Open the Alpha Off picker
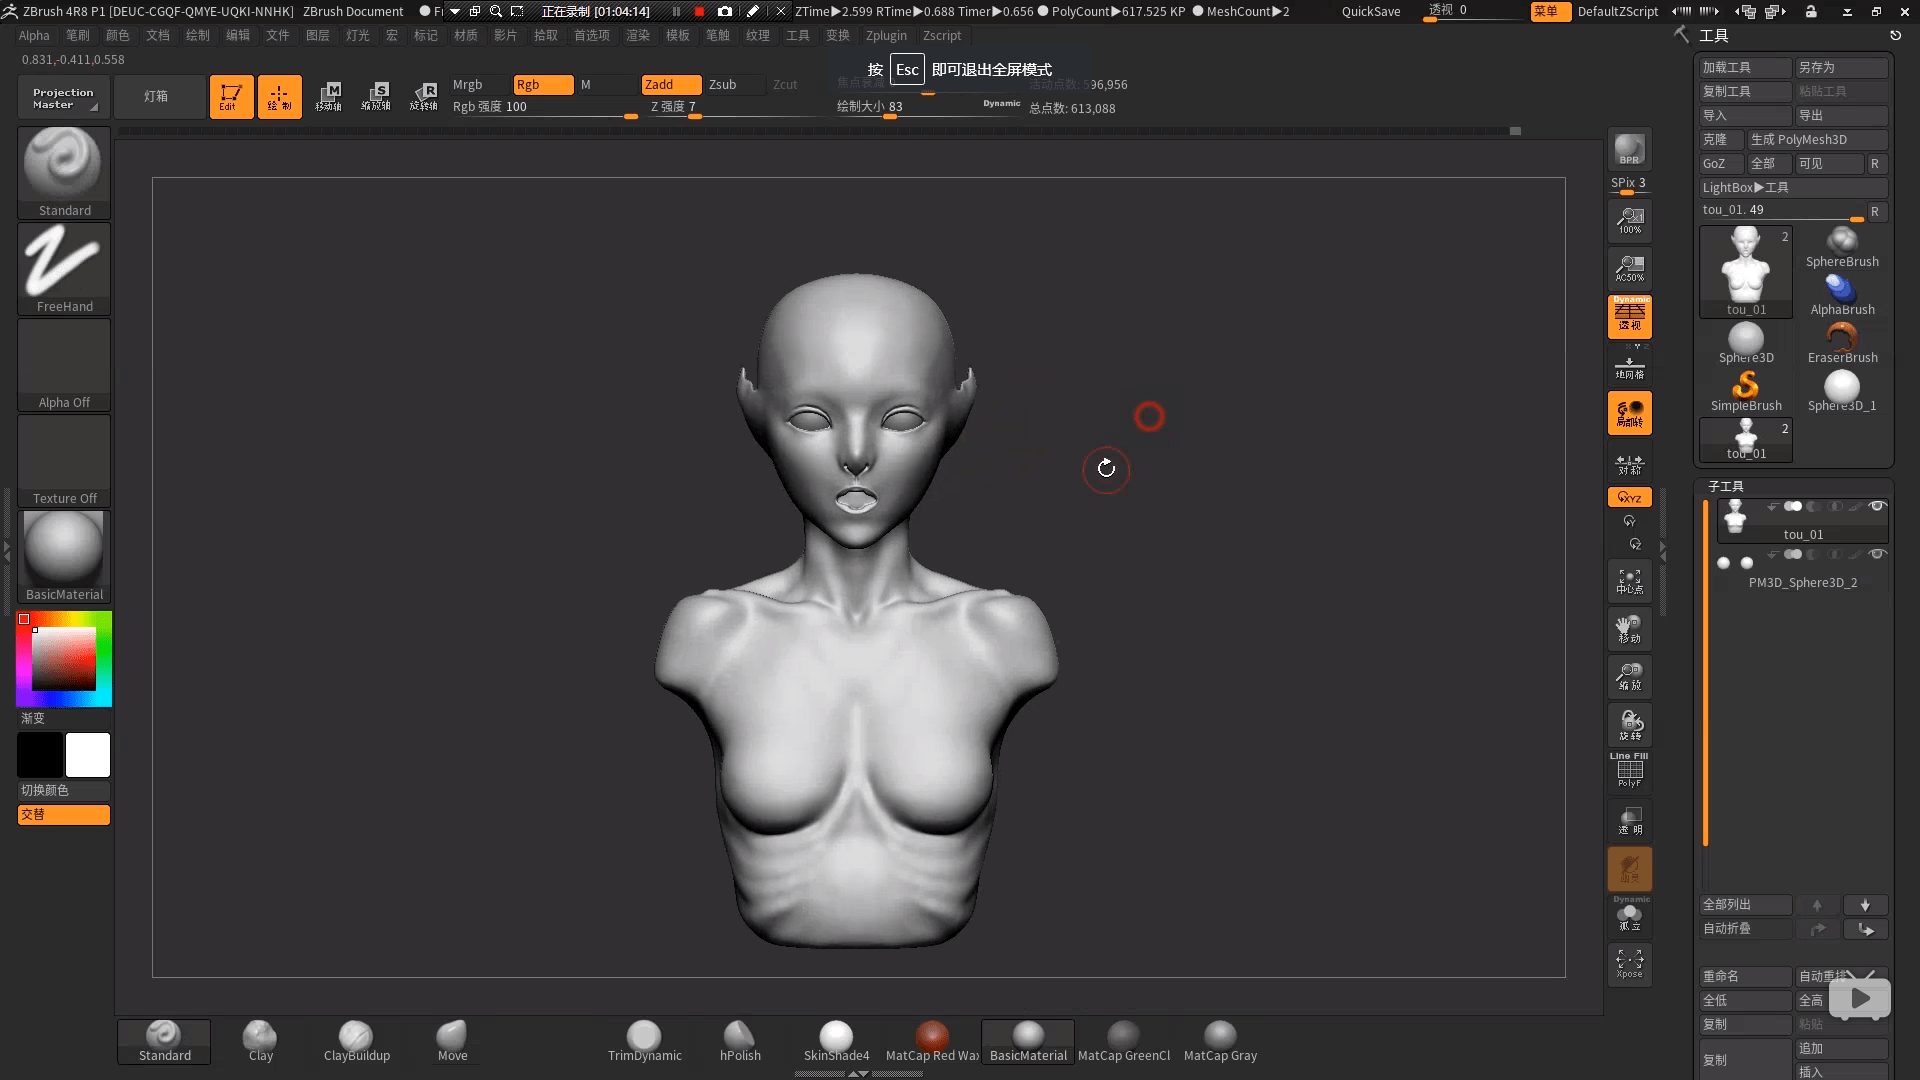The image size is (1920, 1080). (x=64, y=364)
